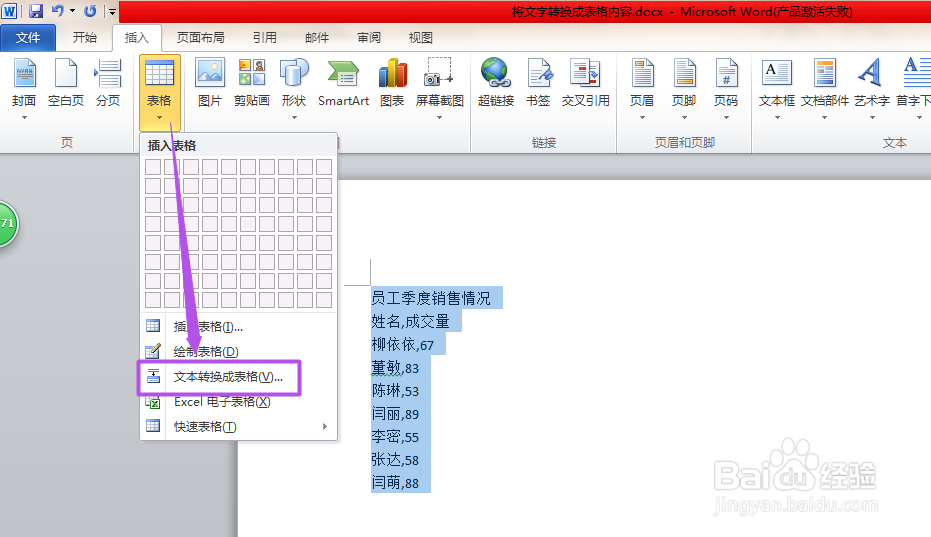The height and width of the screenshot is (537, 931).
Task: Expand the Quick Tables (快速表格) submenu arrow
Action: pos(325,427)
